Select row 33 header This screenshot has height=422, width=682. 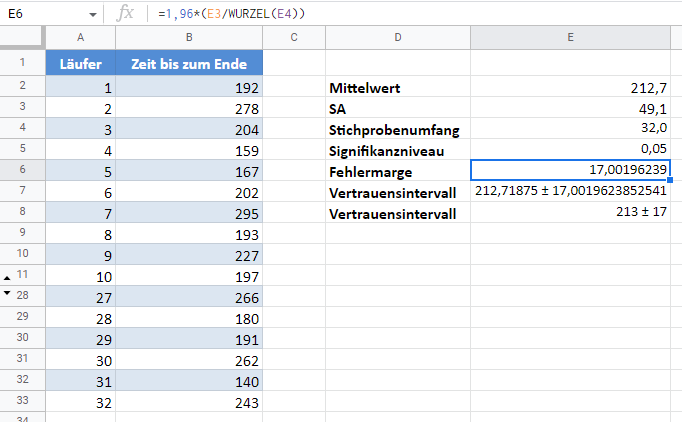pos(22,401)
